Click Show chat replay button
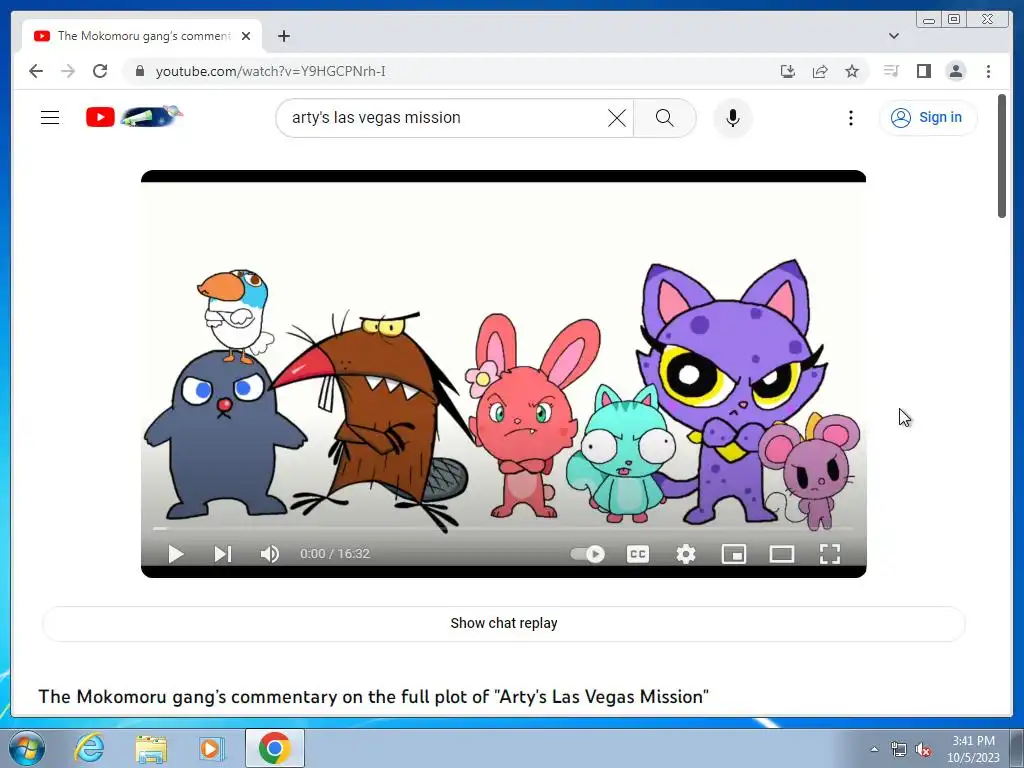Screen dimensions: 1024x768 504,623
